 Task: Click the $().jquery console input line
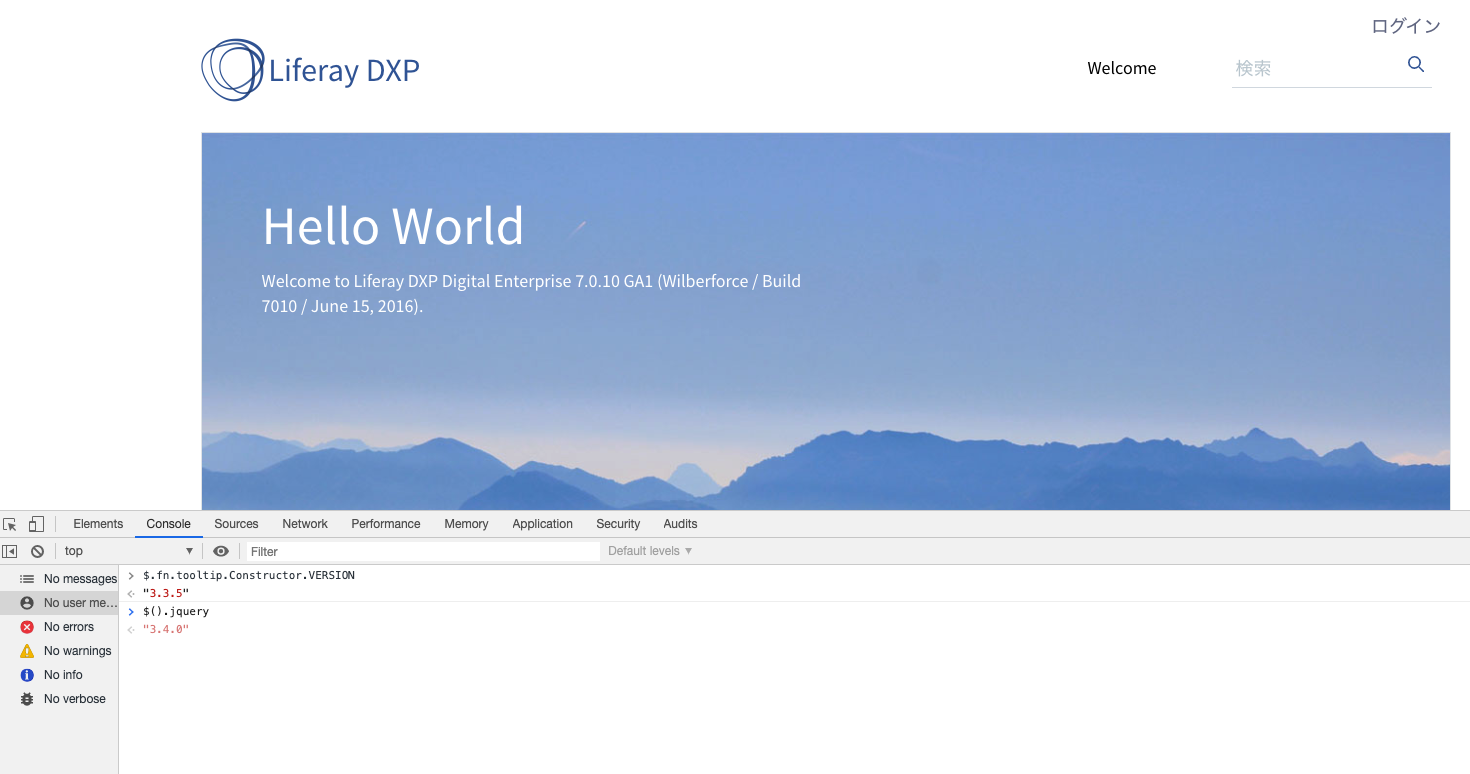click(x=176, y=611)
